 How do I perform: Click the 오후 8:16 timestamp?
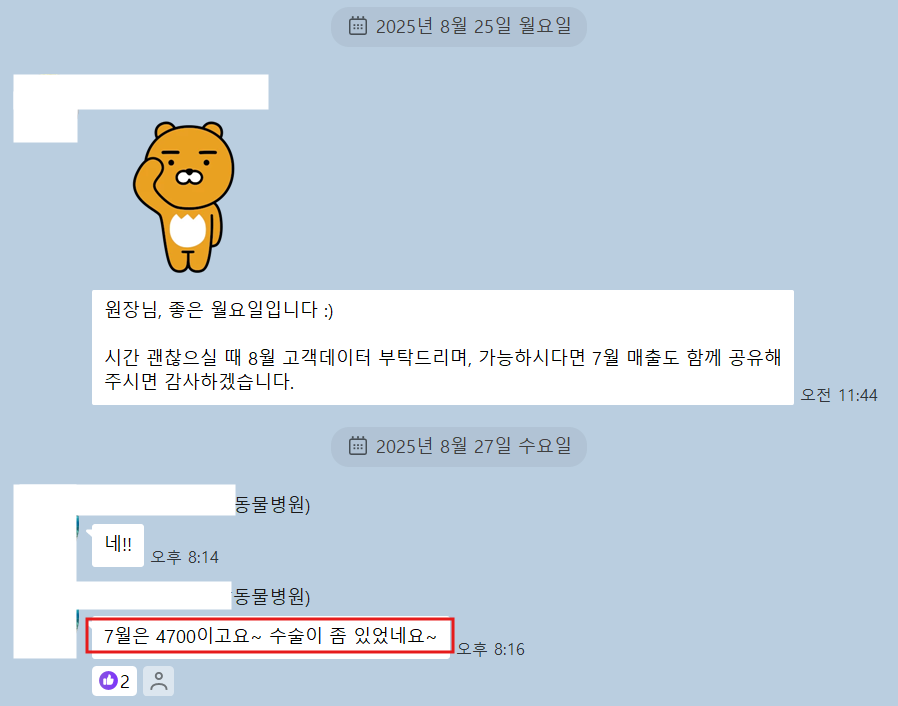click(x=491, y=649)
